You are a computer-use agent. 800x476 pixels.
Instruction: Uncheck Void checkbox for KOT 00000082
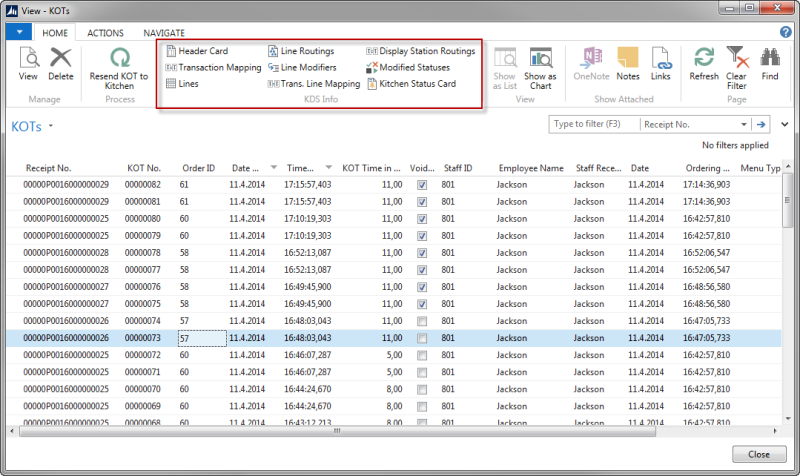click(422, 185)
